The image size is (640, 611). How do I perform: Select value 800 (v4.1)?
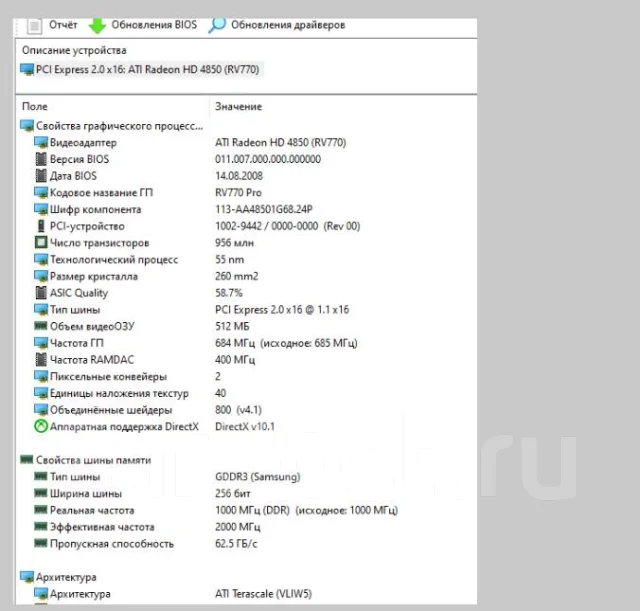238,410
